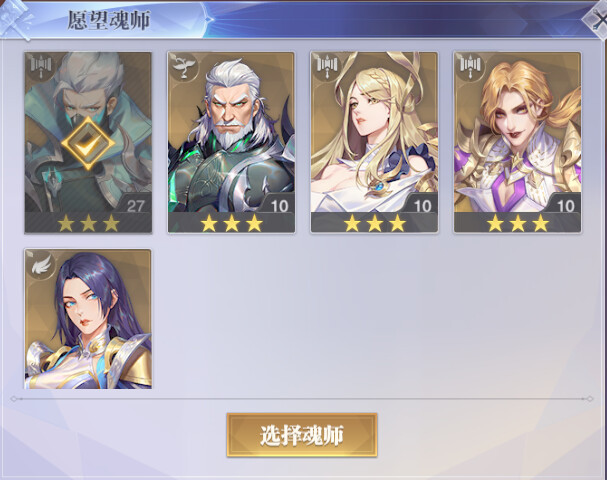
Task: Click the 选择魂师 button
Action: (302, 435)
